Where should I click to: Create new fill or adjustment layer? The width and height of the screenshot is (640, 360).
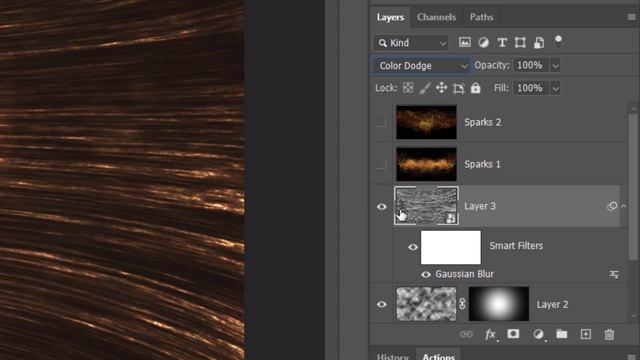(538, 334)
